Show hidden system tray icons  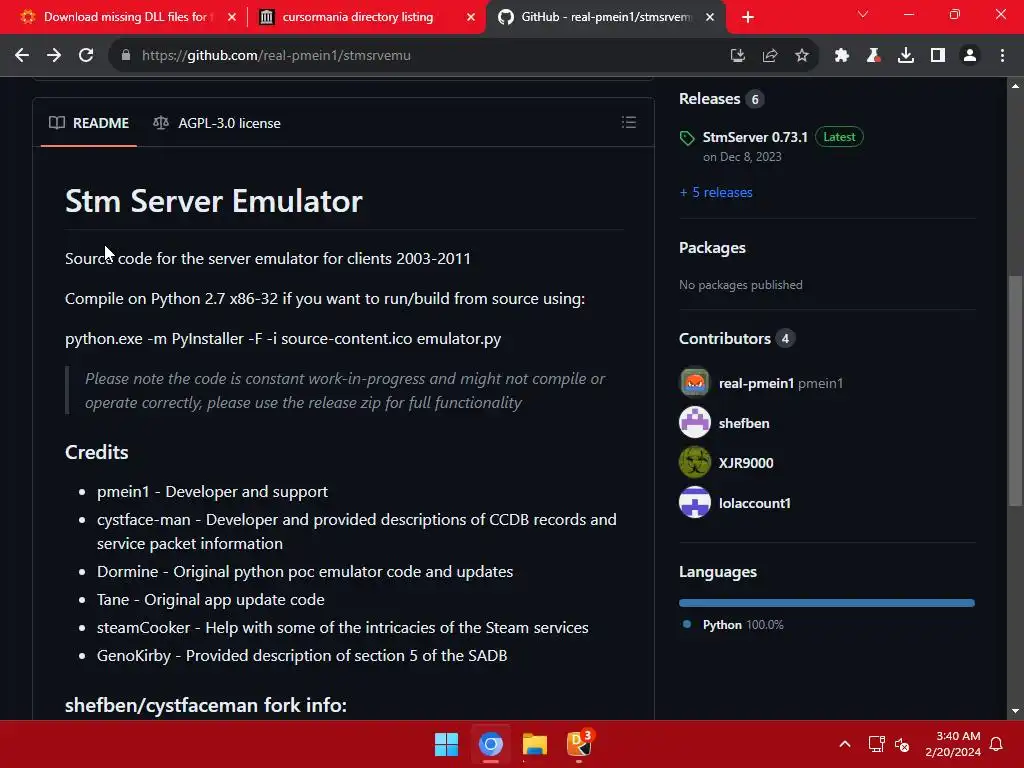(x=844, y=744)
